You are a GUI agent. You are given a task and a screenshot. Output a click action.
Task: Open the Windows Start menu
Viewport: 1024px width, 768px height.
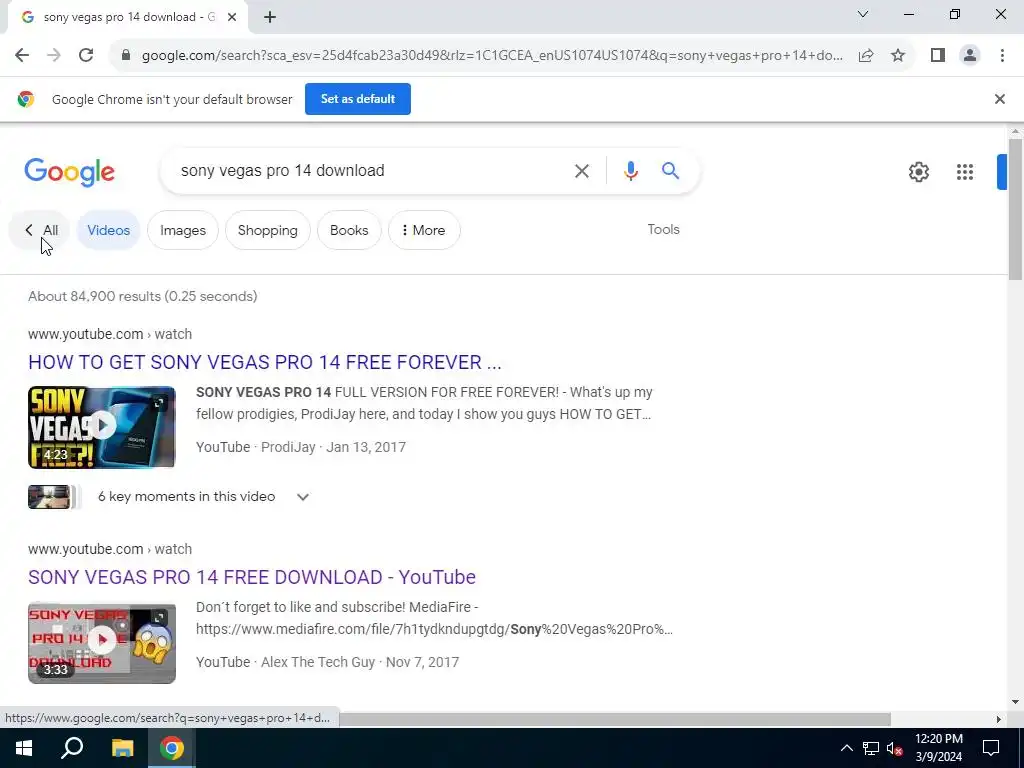coord(24,748)
